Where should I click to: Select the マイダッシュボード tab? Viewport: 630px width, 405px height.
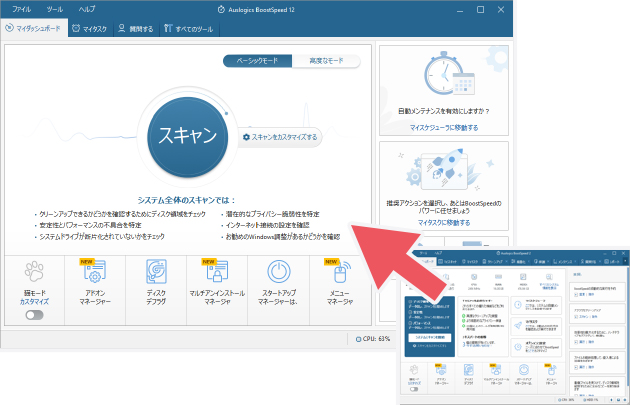pyautogui.click(x=33, y=29)
